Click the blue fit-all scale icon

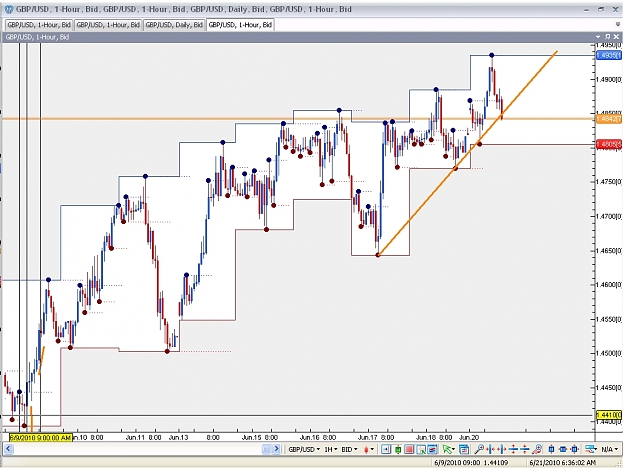[x=574, y=449]
